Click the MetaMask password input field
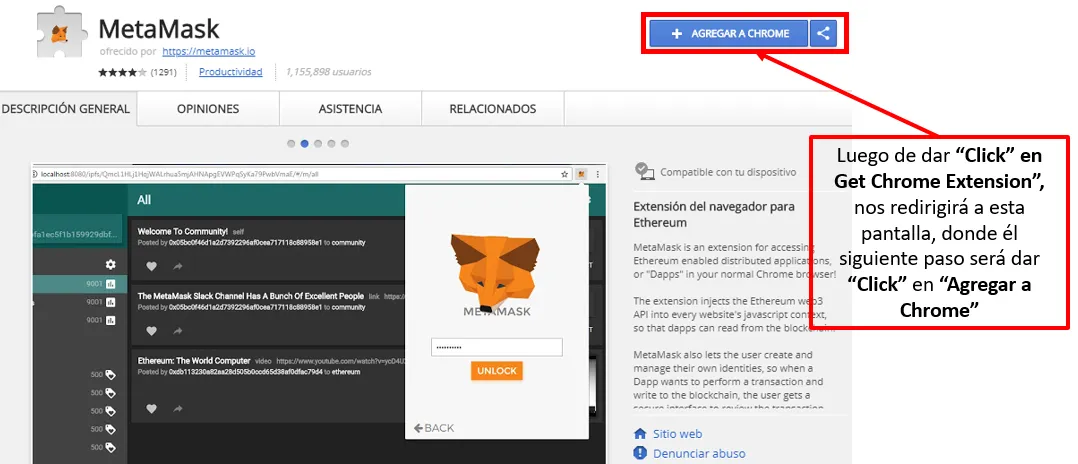This screenshot has height=464, width=1078. (496, 347)
